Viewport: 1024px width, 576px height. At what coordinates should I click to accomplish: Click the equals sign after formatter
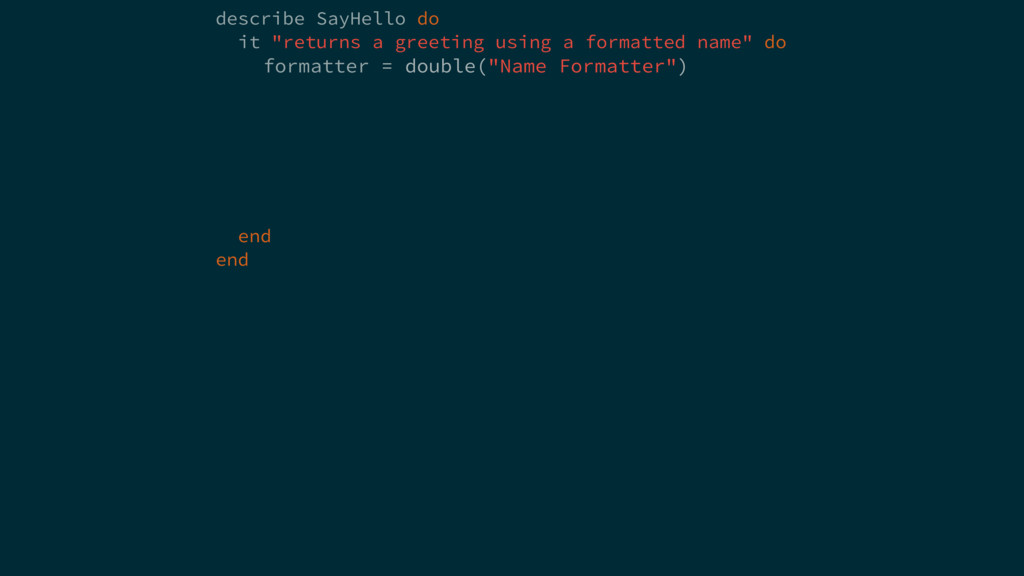[x=386, y=66]
